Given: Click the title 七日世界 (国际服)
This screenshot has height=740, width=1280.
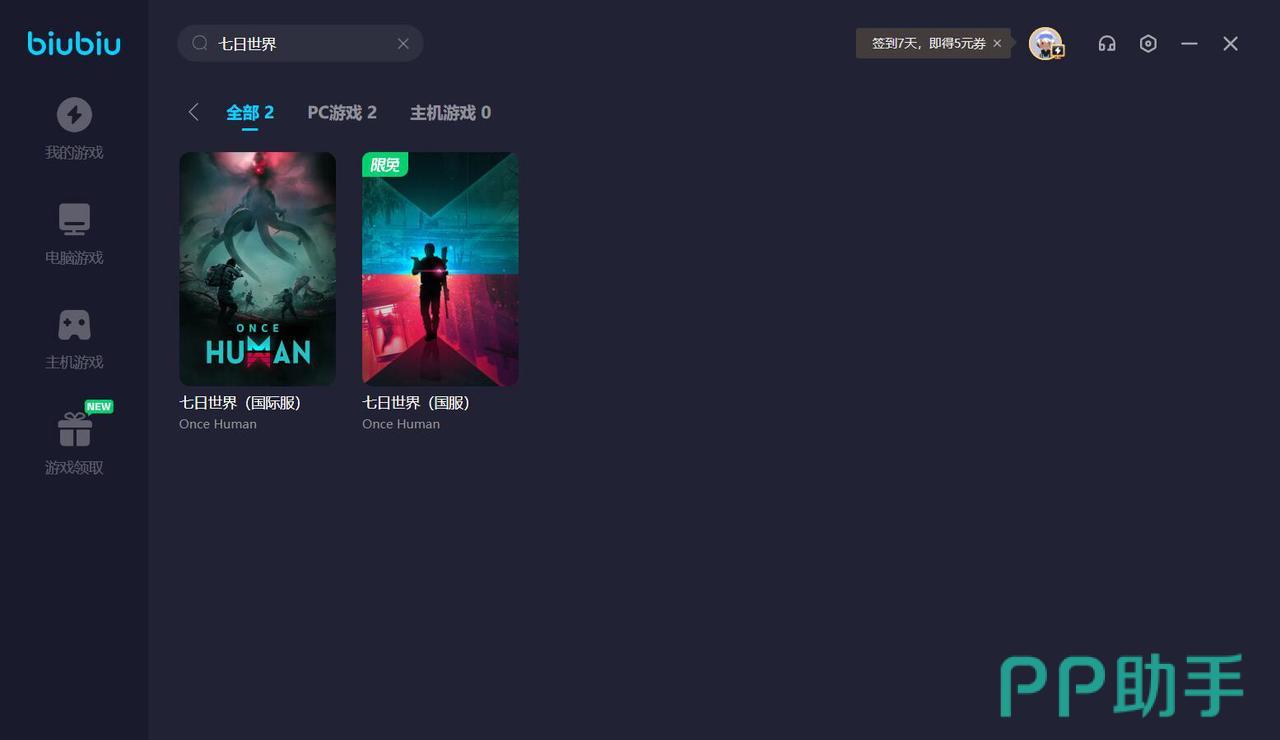Looking at the screenshot, I should pos(240,403).
